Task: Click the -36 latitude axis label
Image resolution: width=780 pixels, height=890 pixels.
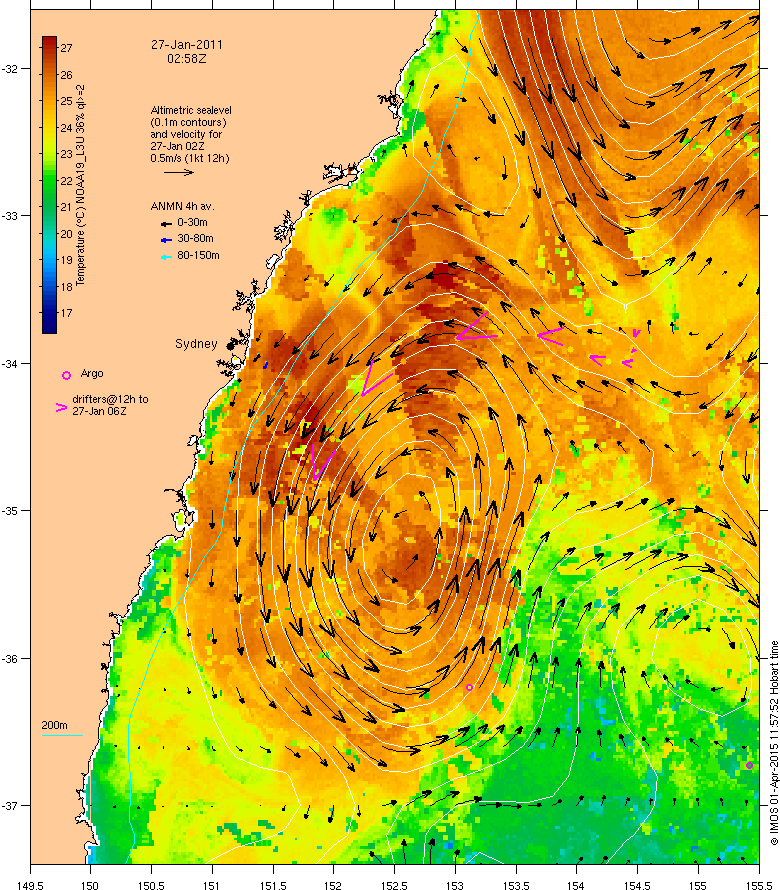Action: [11, 658]
